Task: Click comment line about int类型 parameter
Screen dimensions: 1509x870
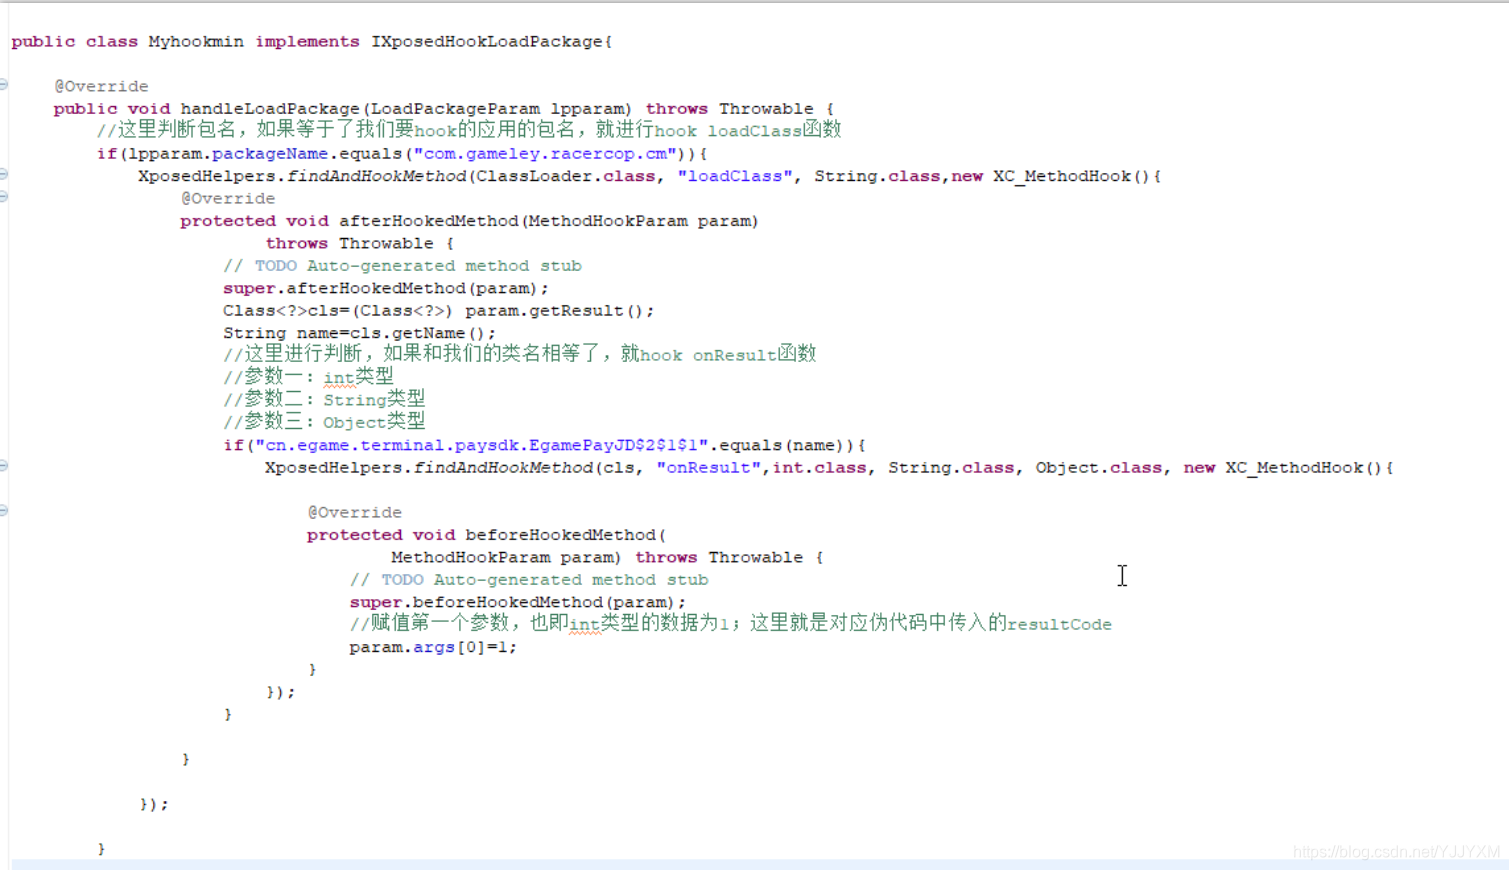Action: pos(308,377)
